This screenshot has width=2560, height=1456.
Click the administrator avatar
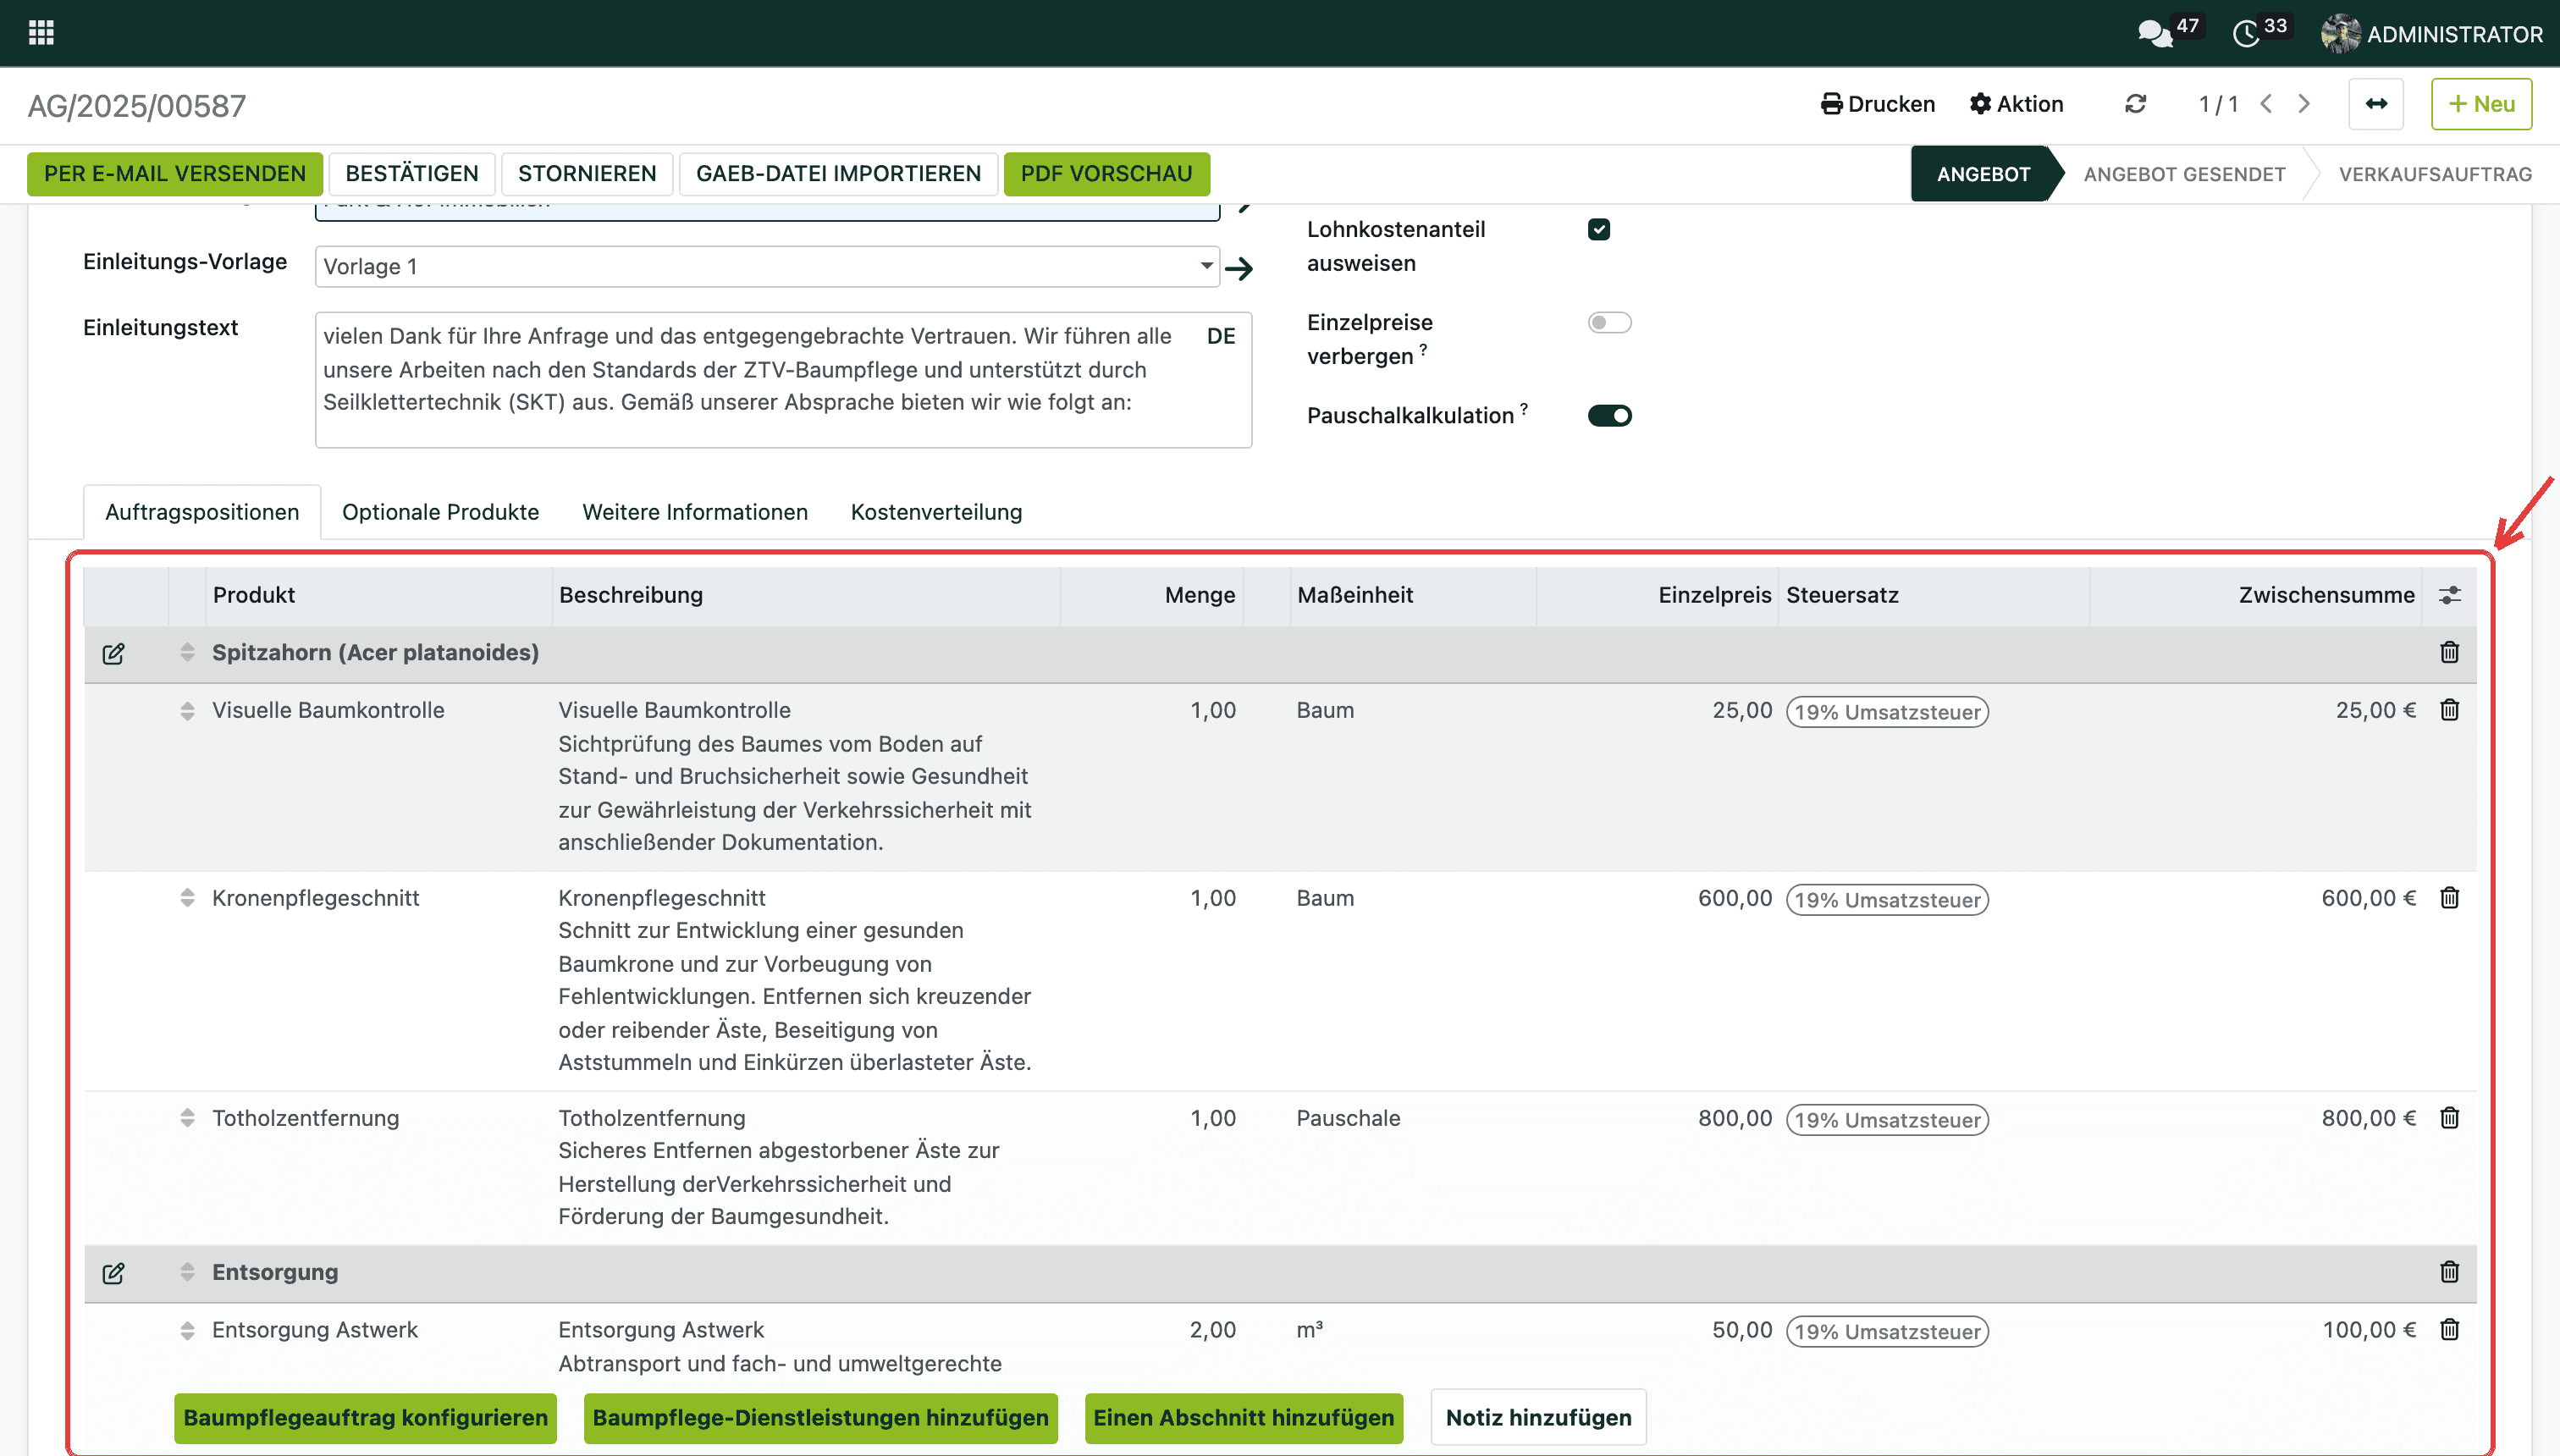tap(2340, 34)
